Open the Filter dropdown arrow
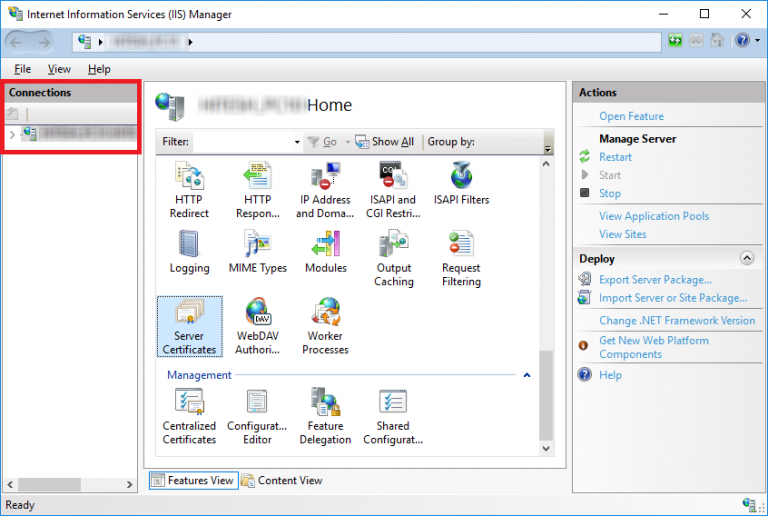The image size is (768, 516). pyautogui.click(x=297, y=142)
